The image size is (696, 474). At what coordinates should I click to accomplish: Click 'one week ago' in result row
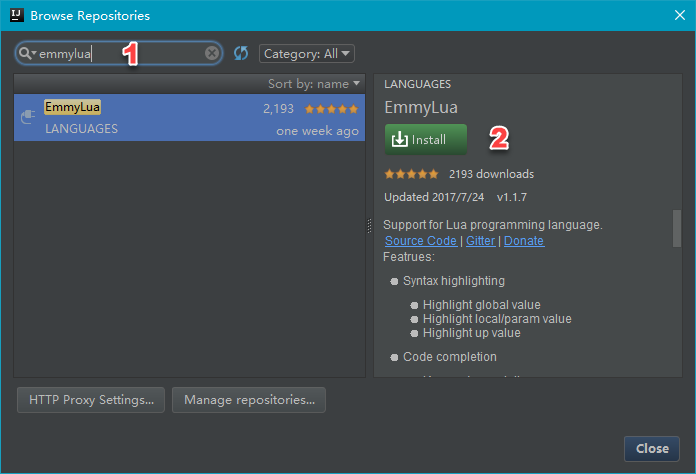[x=317, y=131]
